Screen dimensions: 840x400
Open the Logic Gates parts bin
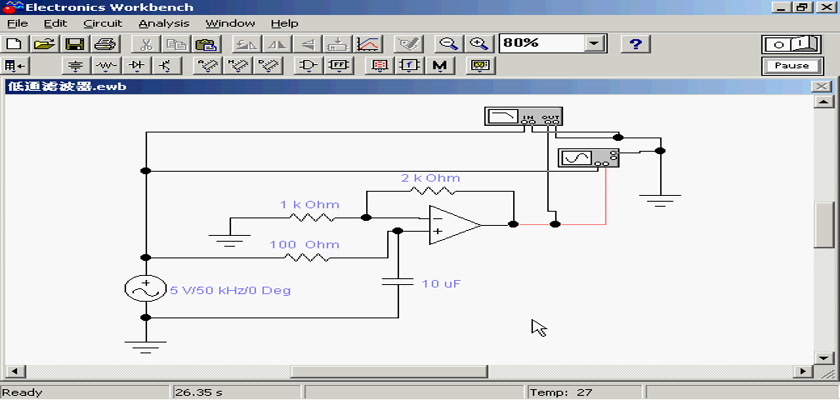[309, 66]
